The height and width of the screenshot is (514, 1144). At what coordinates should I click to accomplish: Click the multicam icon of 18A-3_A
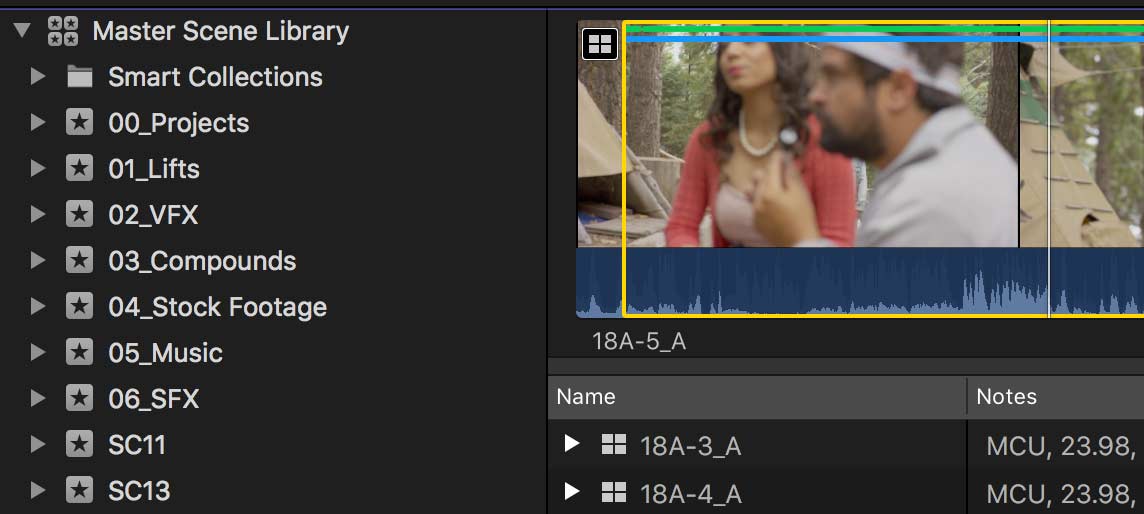[x=614, y=444]
